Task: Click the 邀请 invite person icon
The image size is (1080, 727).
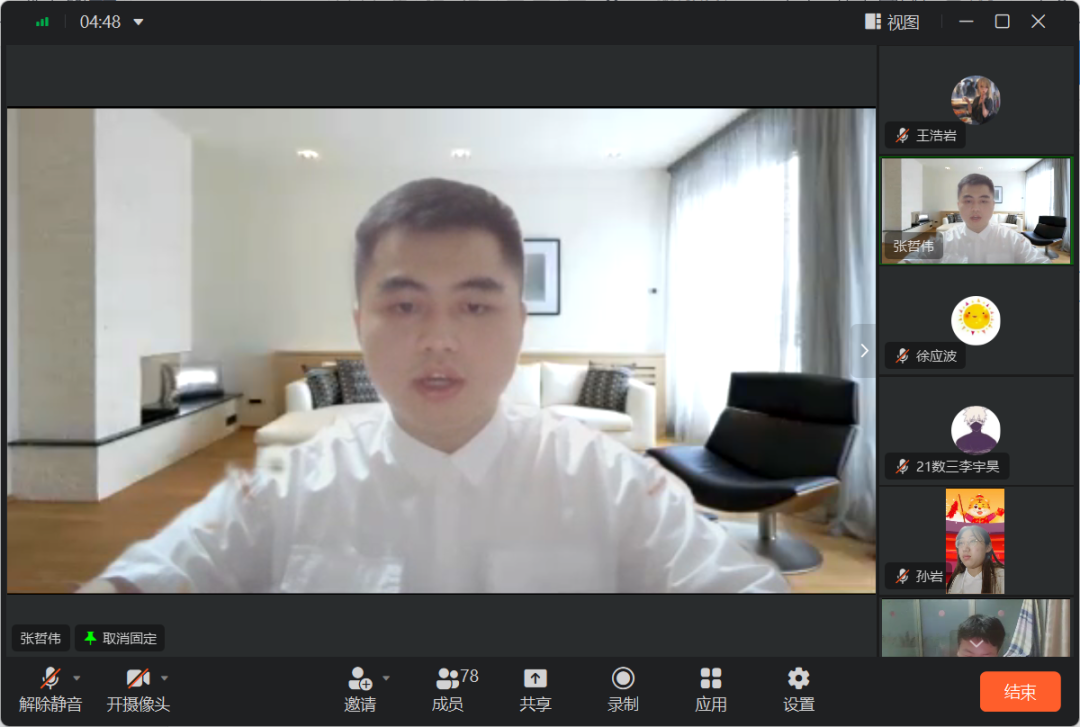Action: click(359, 679)
